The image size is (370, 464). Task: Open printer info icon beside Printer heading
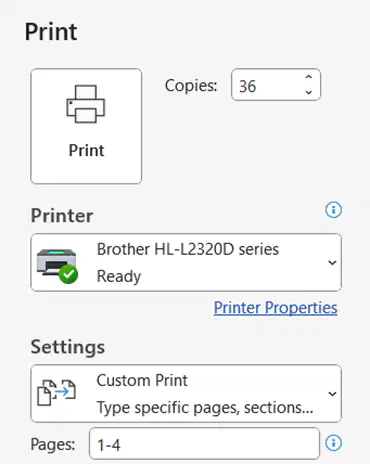[x=333, y=210]
